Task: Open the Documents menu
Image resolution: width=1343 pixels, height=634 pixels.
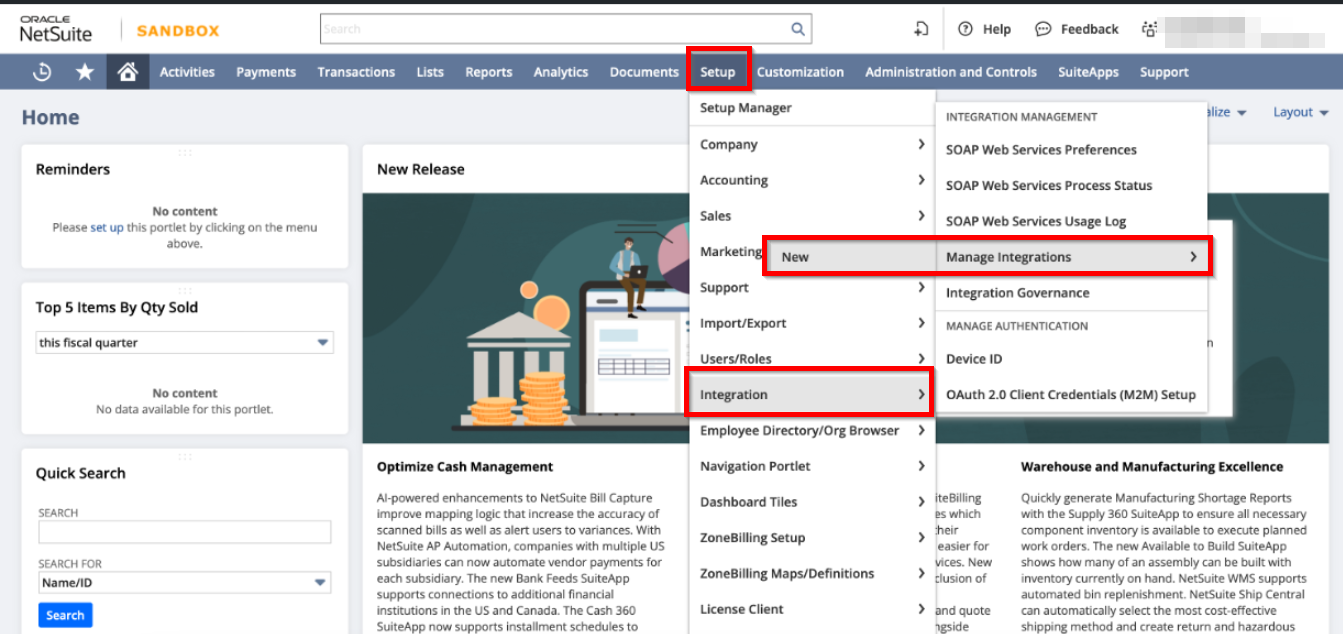Action: tap(644, 72)
